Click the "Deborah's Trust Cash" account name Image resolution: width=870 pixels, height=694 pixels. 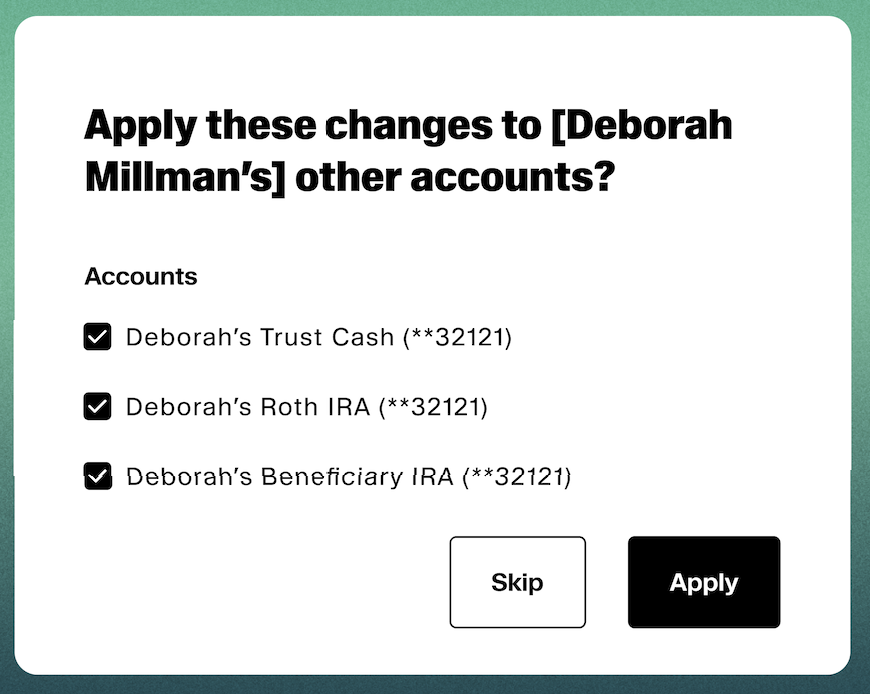click(260, 338)
